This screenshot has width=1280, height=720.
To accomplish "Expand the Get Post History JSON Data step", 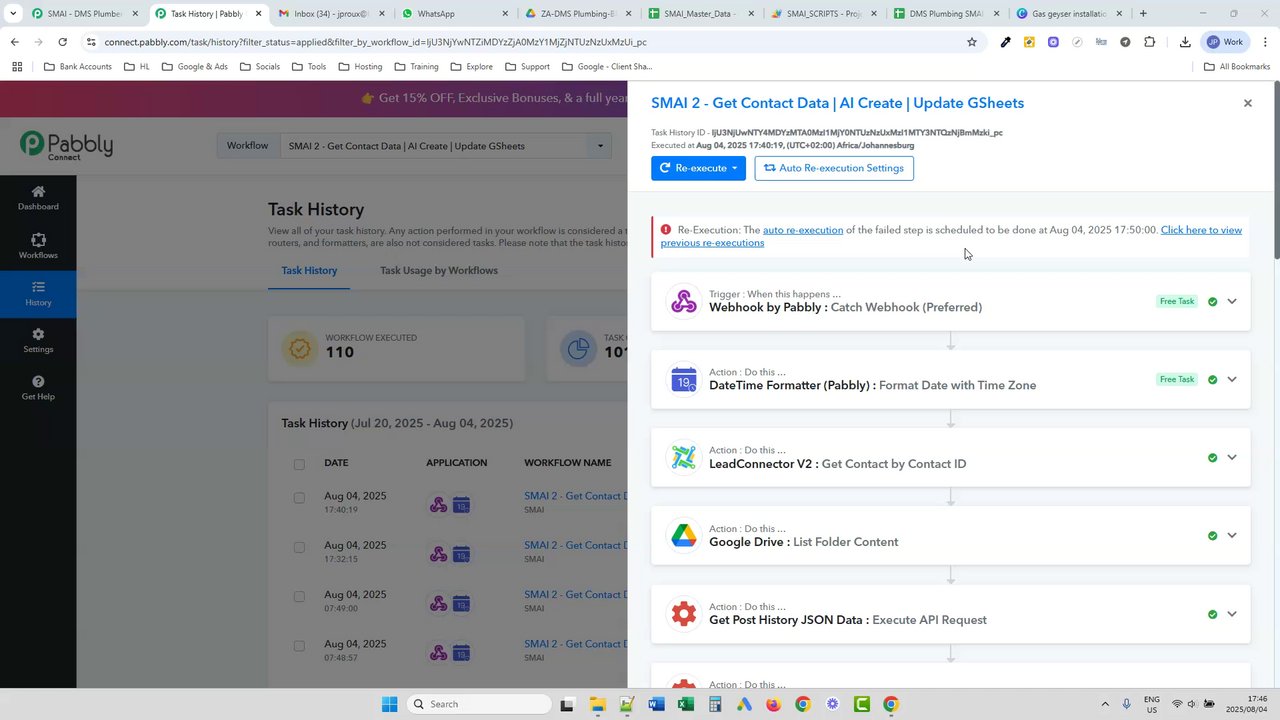I will click(1232, 614).
